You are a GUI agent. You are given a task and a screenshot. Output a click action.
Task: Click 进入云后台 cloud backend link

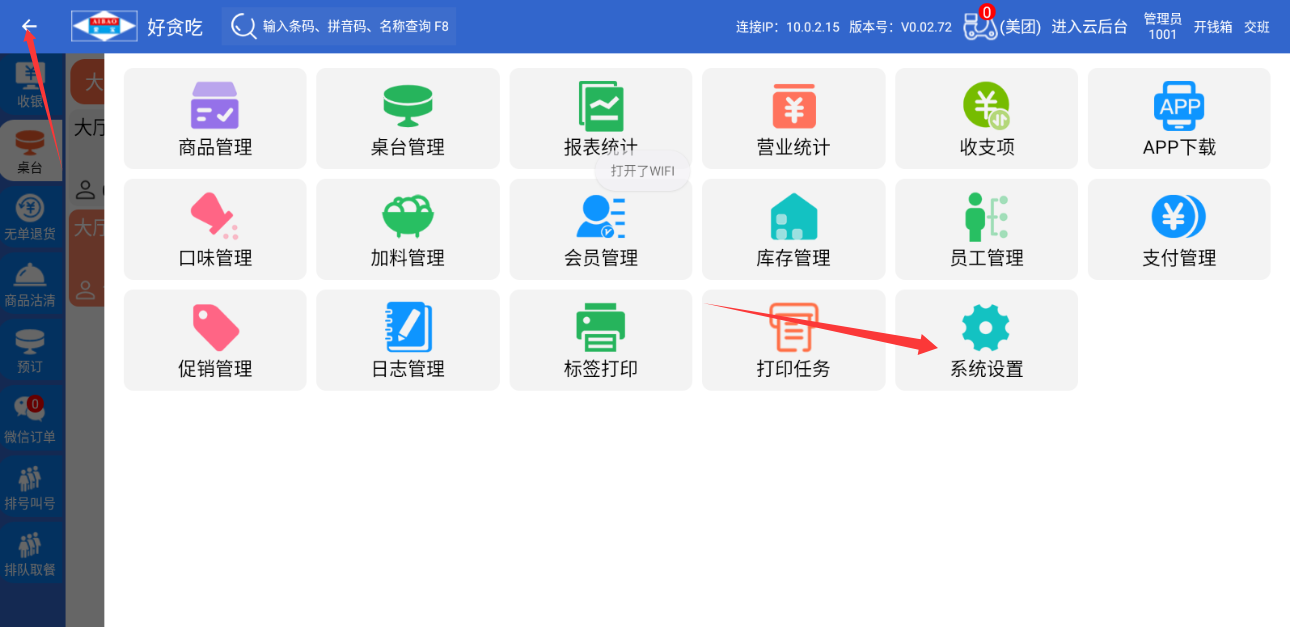1089,27
